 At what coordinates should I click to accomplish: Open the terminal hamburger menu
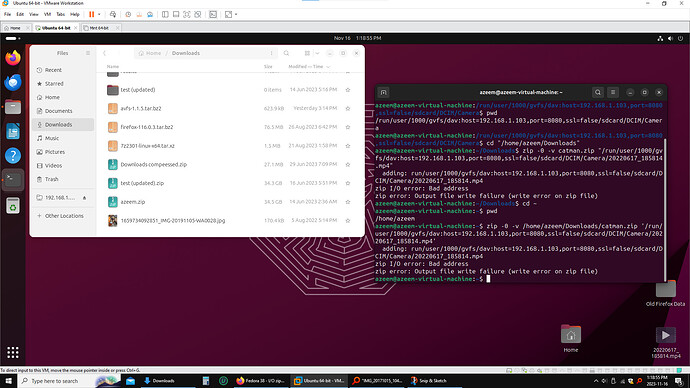tap(613, 92)
